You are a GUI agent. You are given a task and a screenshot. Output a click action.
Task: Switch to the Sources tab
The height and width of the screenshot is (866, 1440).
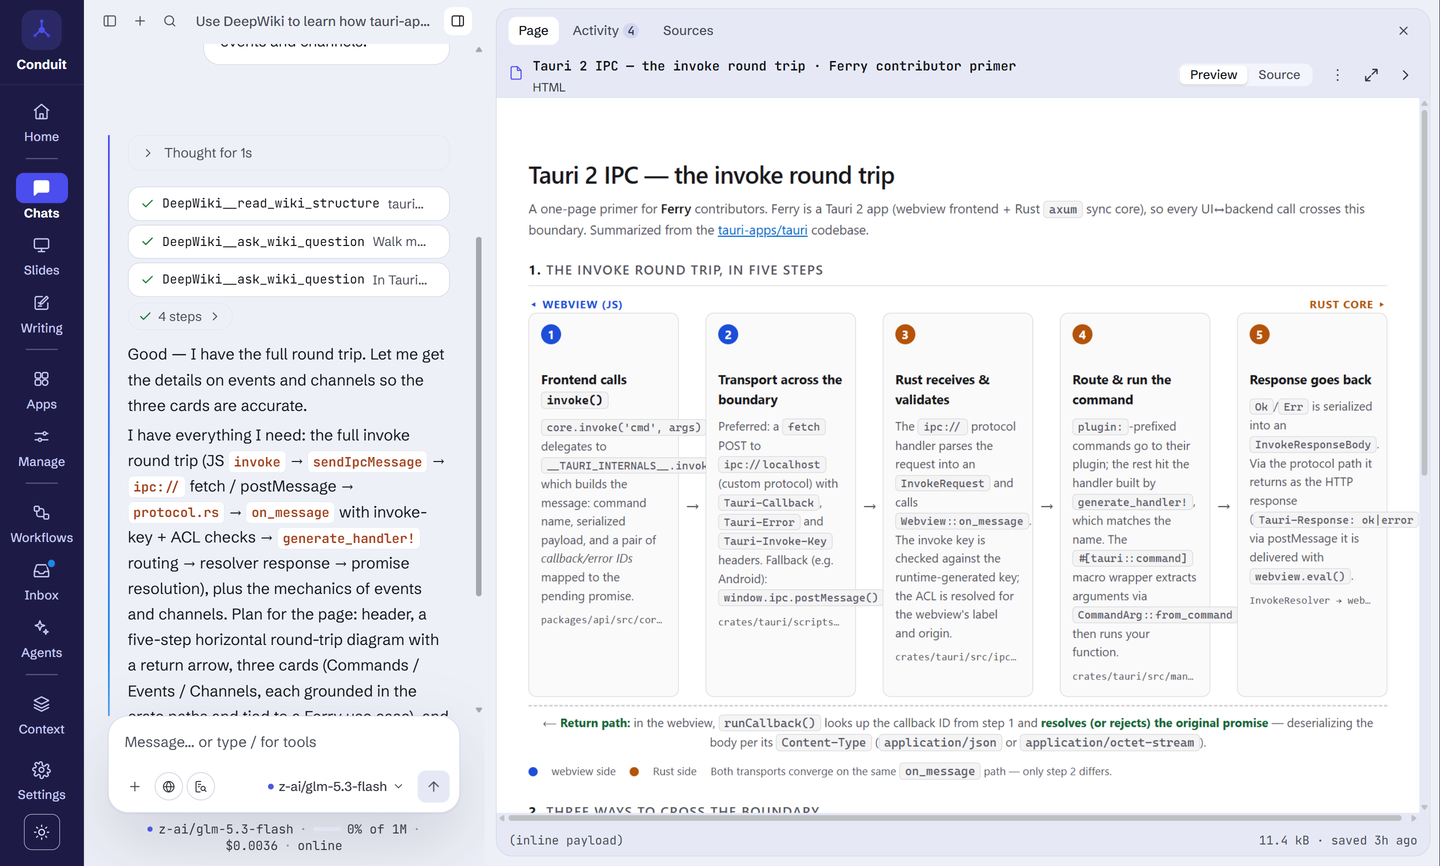688,30
